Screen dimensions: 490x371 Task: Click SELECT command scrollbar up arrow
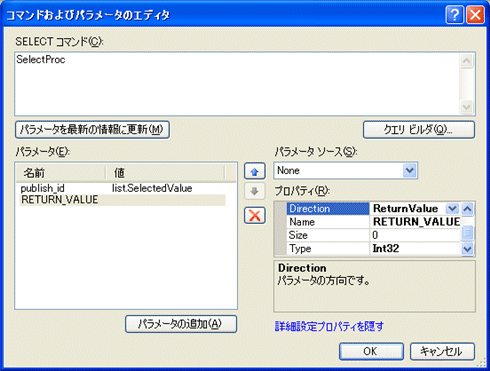[467, 61]
